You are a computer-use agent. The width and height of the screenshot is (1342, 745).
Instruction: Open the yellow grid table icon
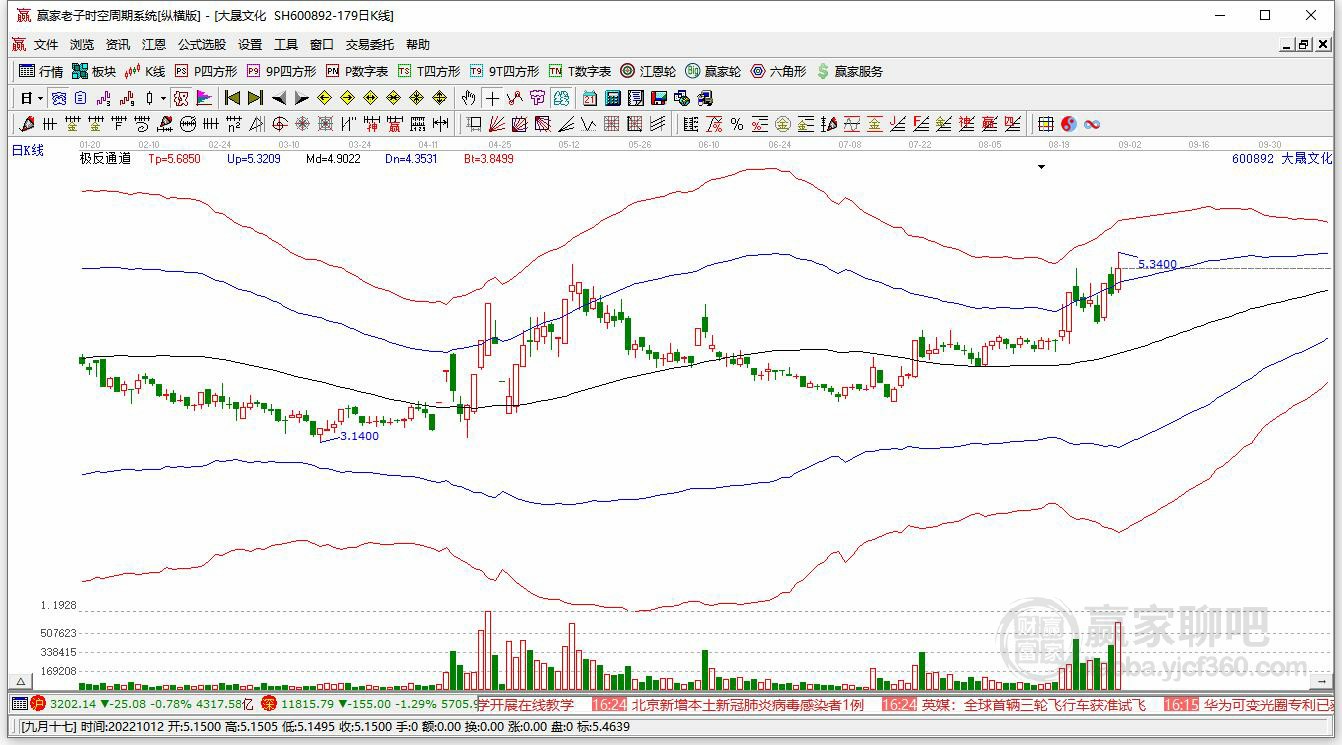pyautogui.click(x=1046, y=124)
